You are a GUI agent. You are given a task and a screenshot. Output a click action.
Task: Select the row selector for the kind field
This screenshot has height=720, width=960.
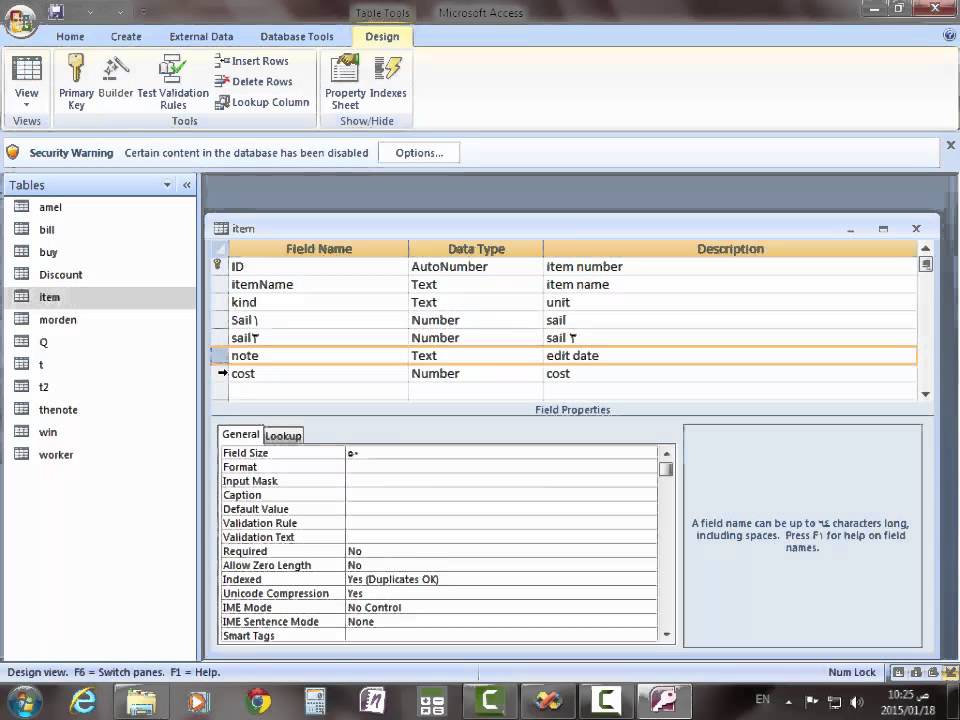click(x=220, y=302)
